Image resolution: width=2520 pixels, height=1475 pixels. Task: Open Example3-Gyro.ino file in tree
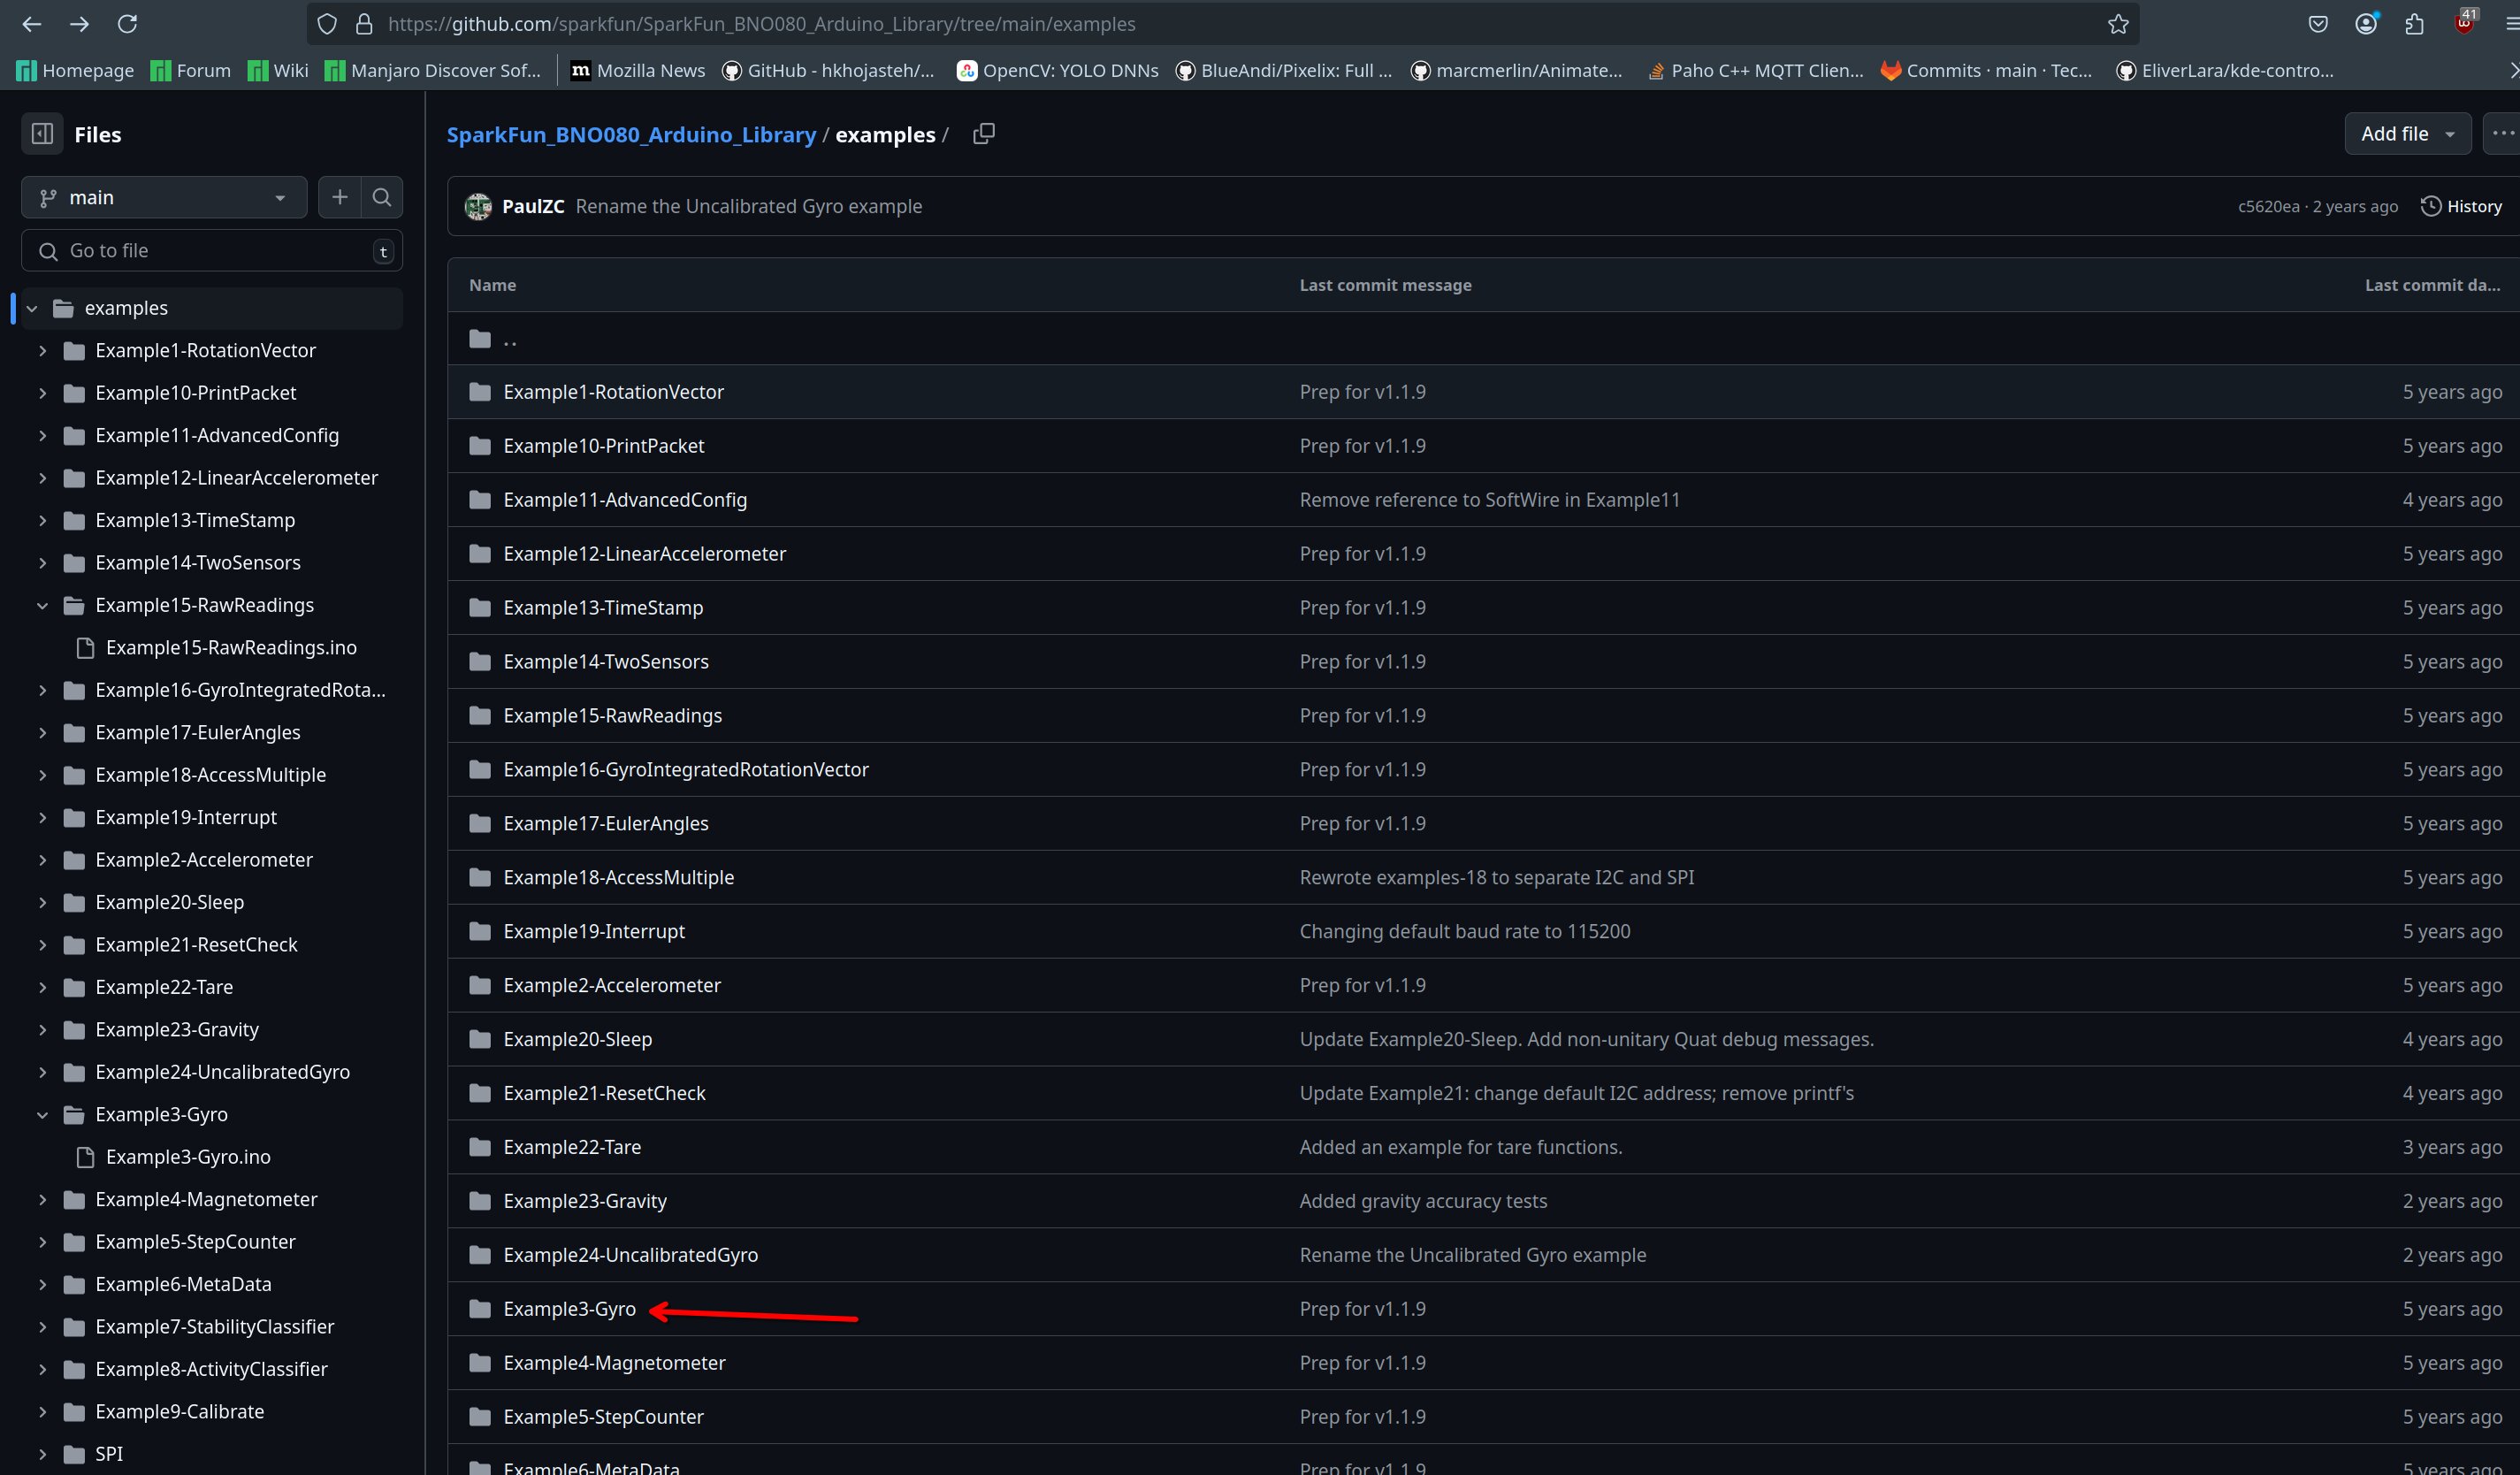click(188, 1157)
